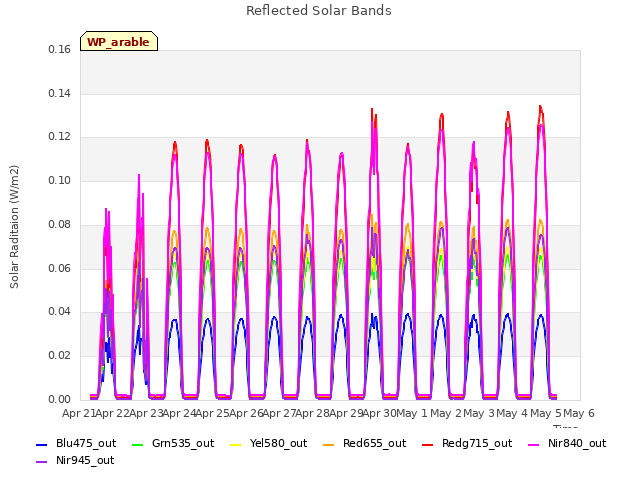This screenshot has height=480, width=640.
Task: Click the Redg715_out legend label
Action: pyautogui.click(x=477, y=443)
